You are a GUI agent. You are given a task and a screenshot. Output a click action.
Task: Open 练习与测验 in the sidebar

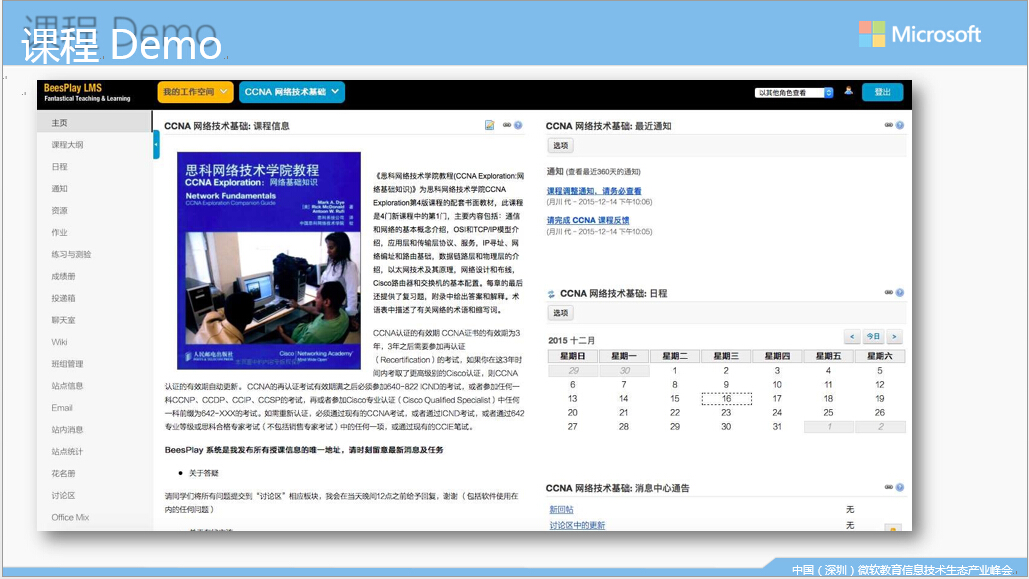(72, 254)
